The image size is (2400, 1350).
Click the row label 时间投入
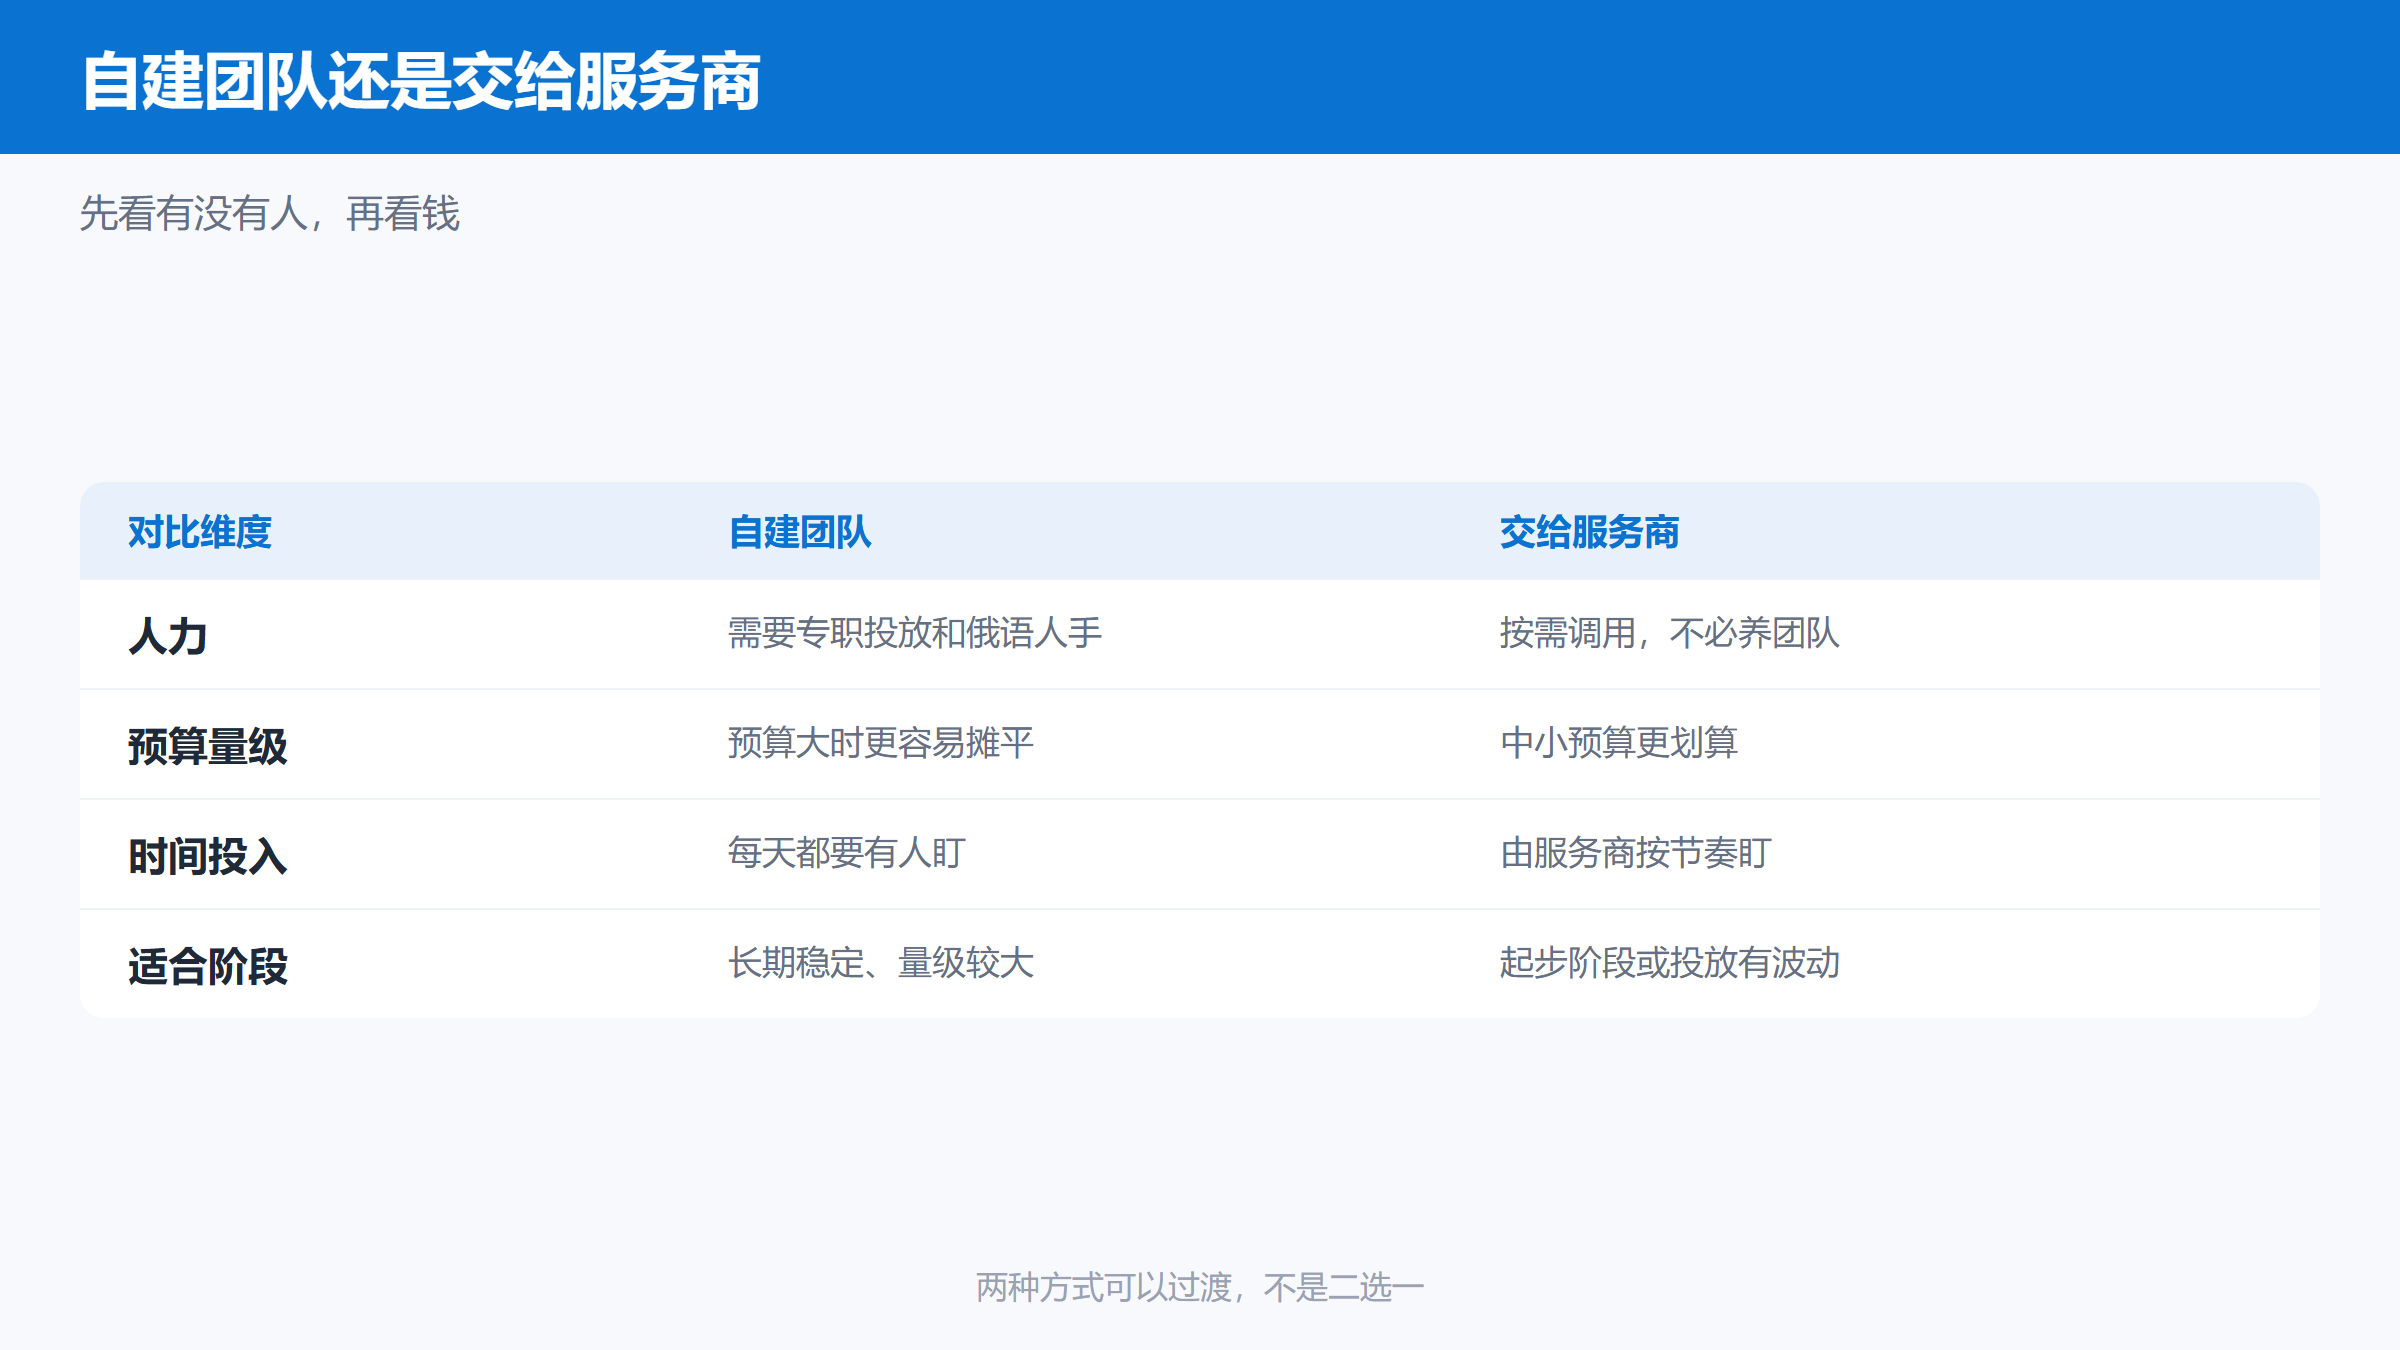tap(208, 856)
